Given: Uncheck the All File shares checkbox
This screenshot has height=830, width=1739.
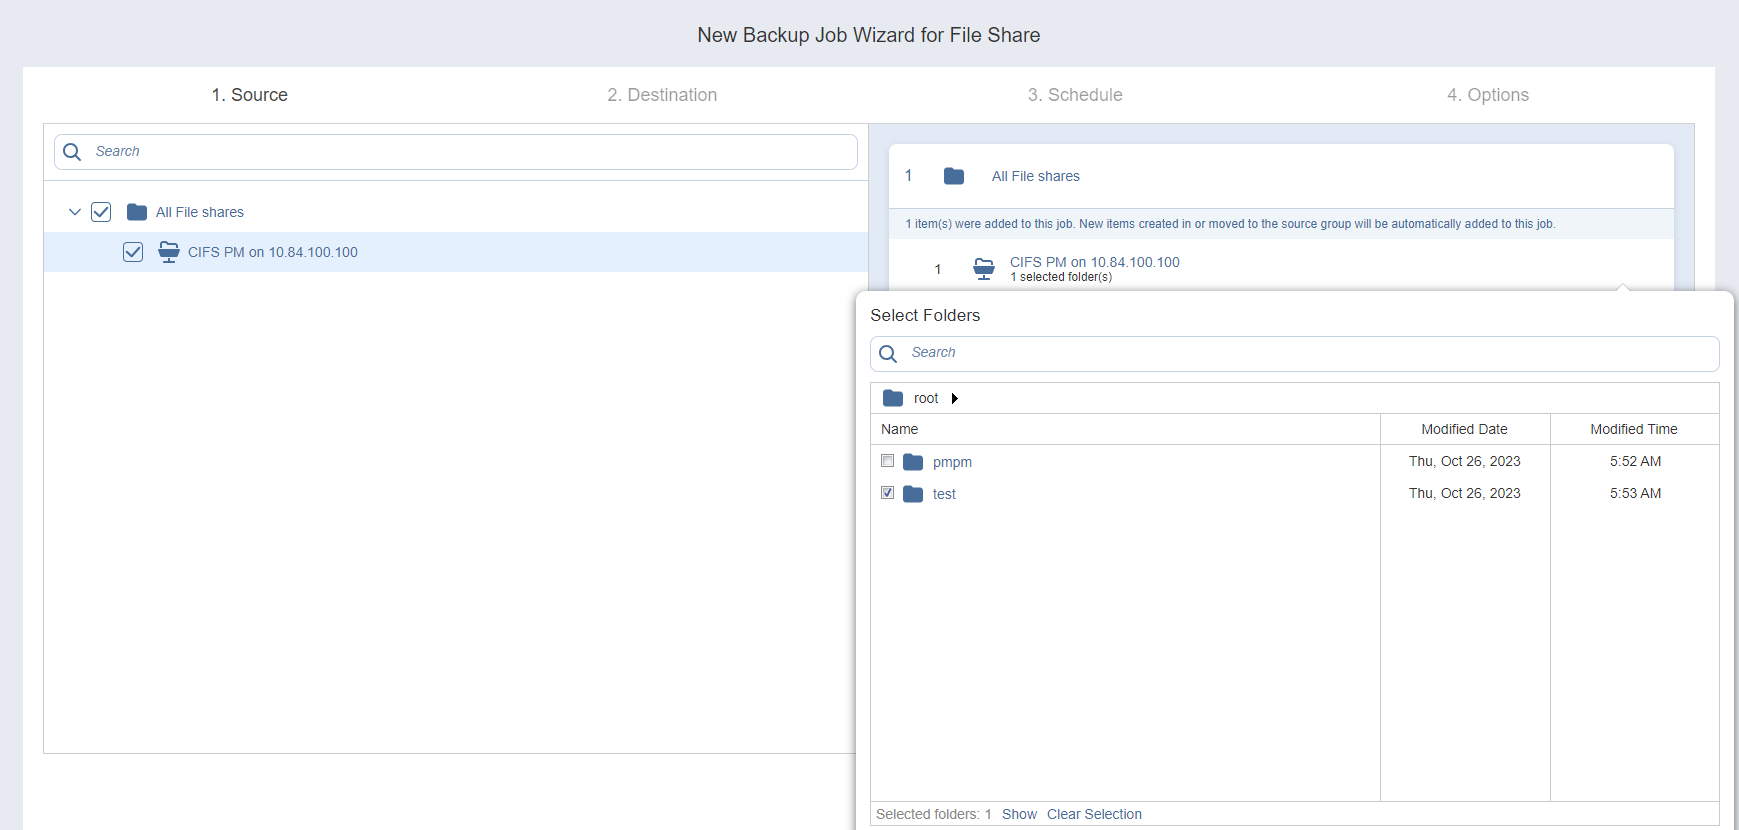Looking at the screenshot, I should click(101, 212).
